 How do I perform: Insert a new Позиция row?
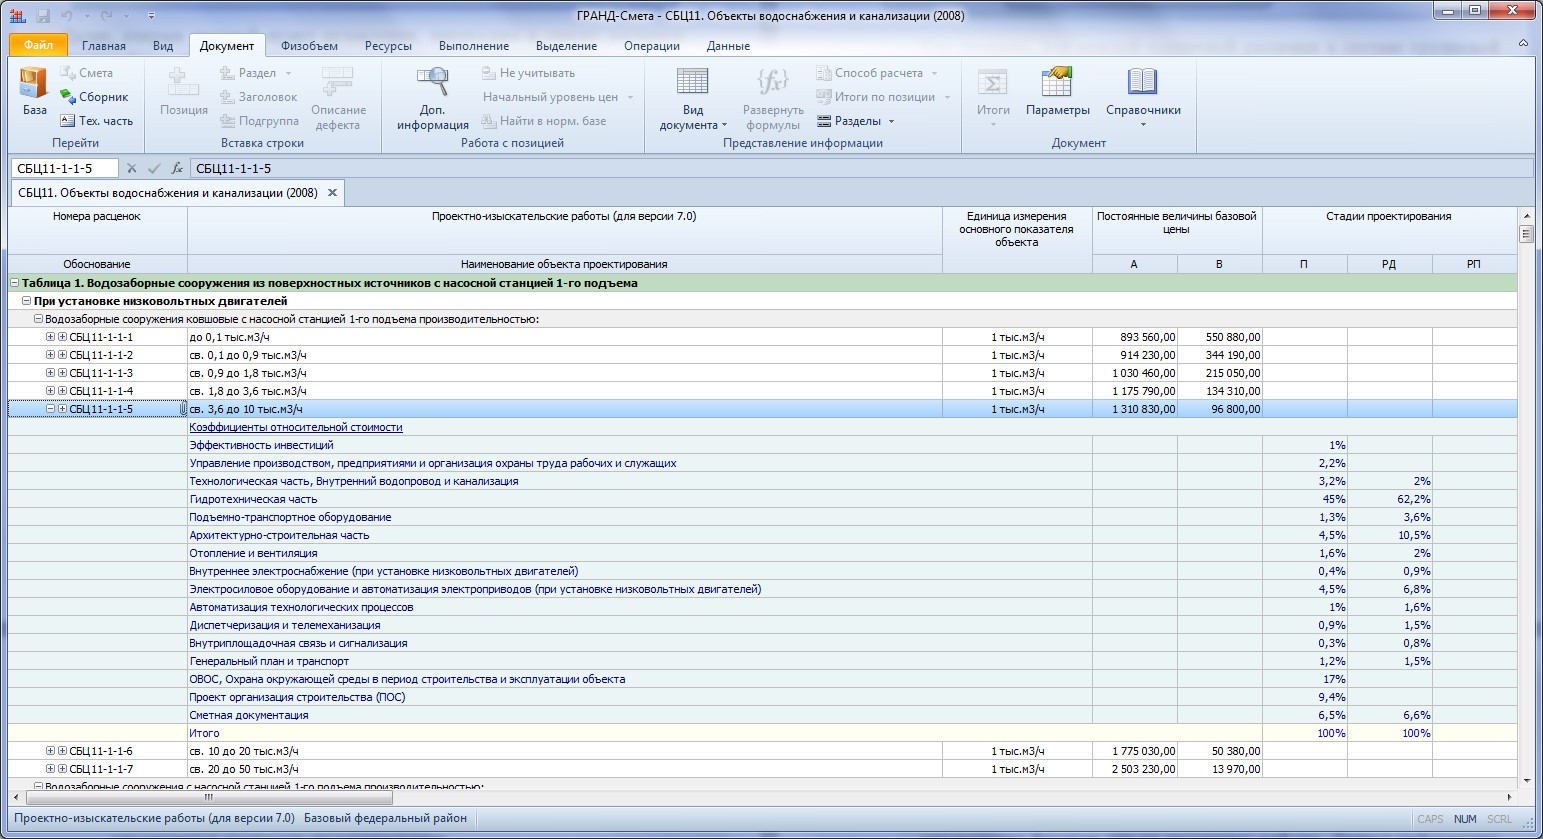pos(184,92)
